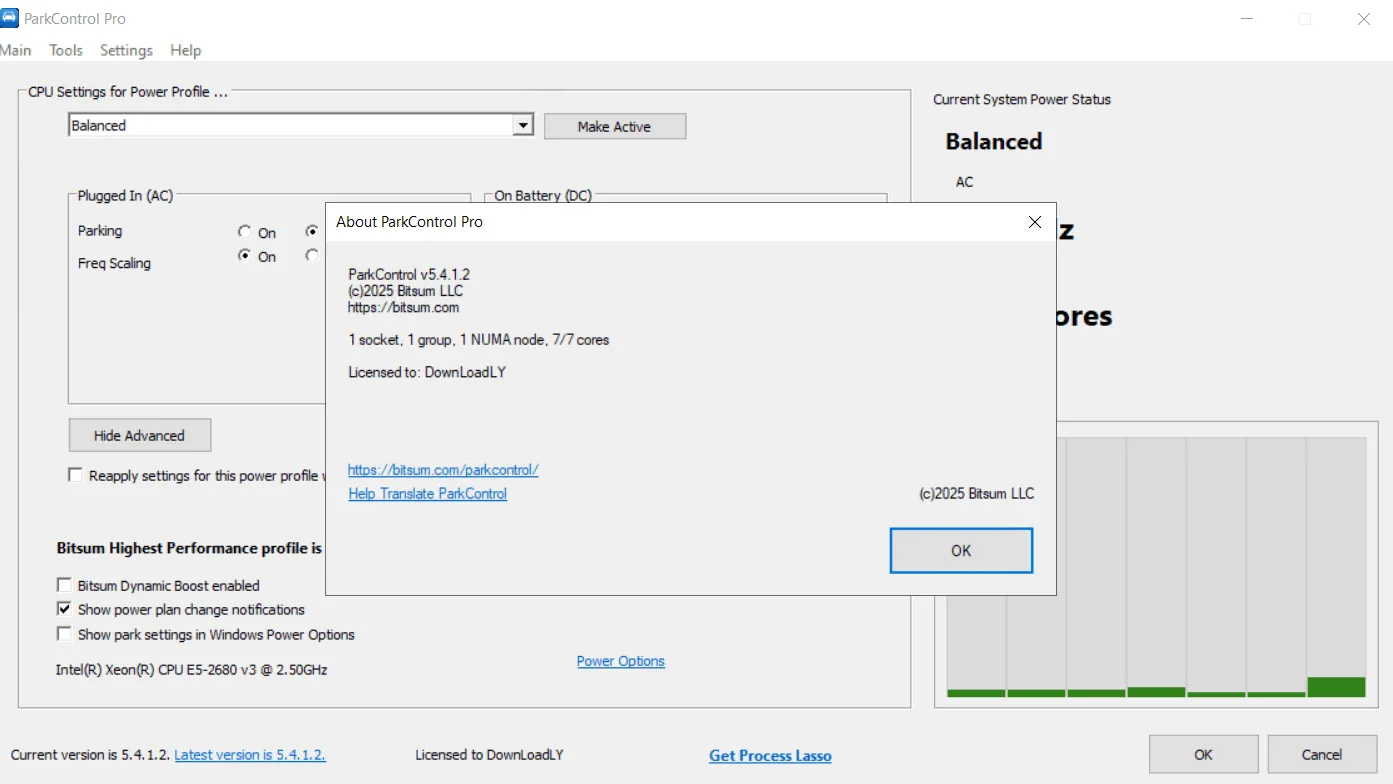Uncheck Show power plan change notifications
Image resolution: width=1393 pixels, height=784 pixels.
64,609
